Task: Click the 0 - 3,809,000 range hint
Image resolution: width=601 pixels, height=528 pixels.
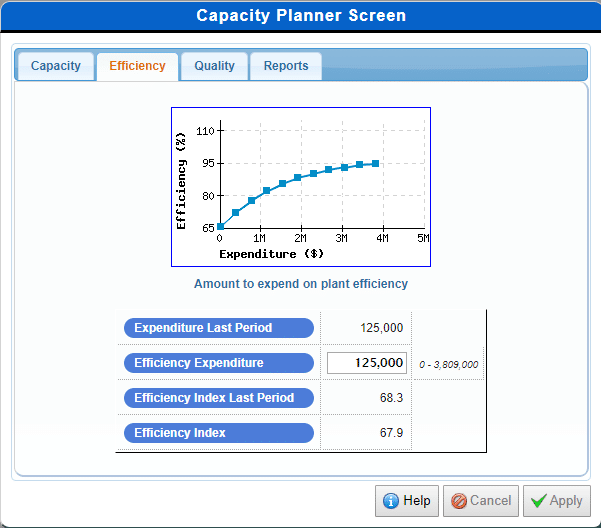Action: coord(449,364)
